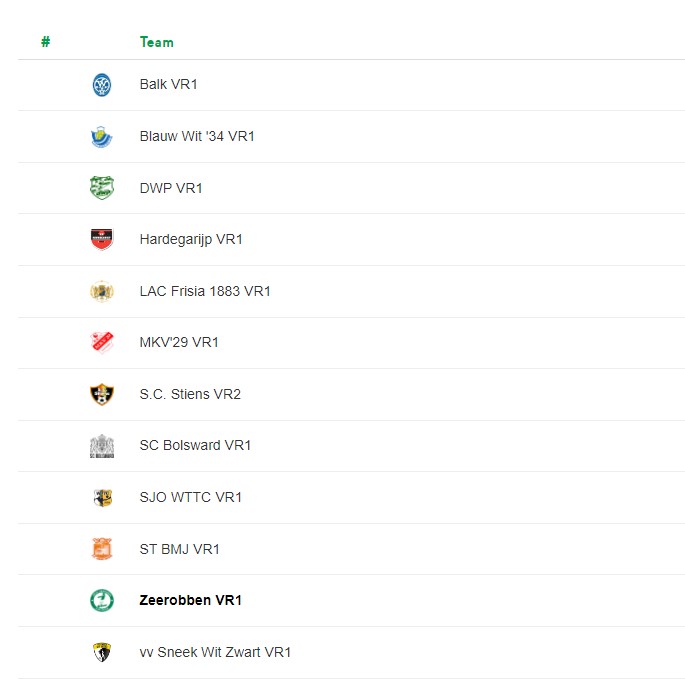685x688 pixels.
Task: Select the DWP VR1 team name
Action: [171, 188]
